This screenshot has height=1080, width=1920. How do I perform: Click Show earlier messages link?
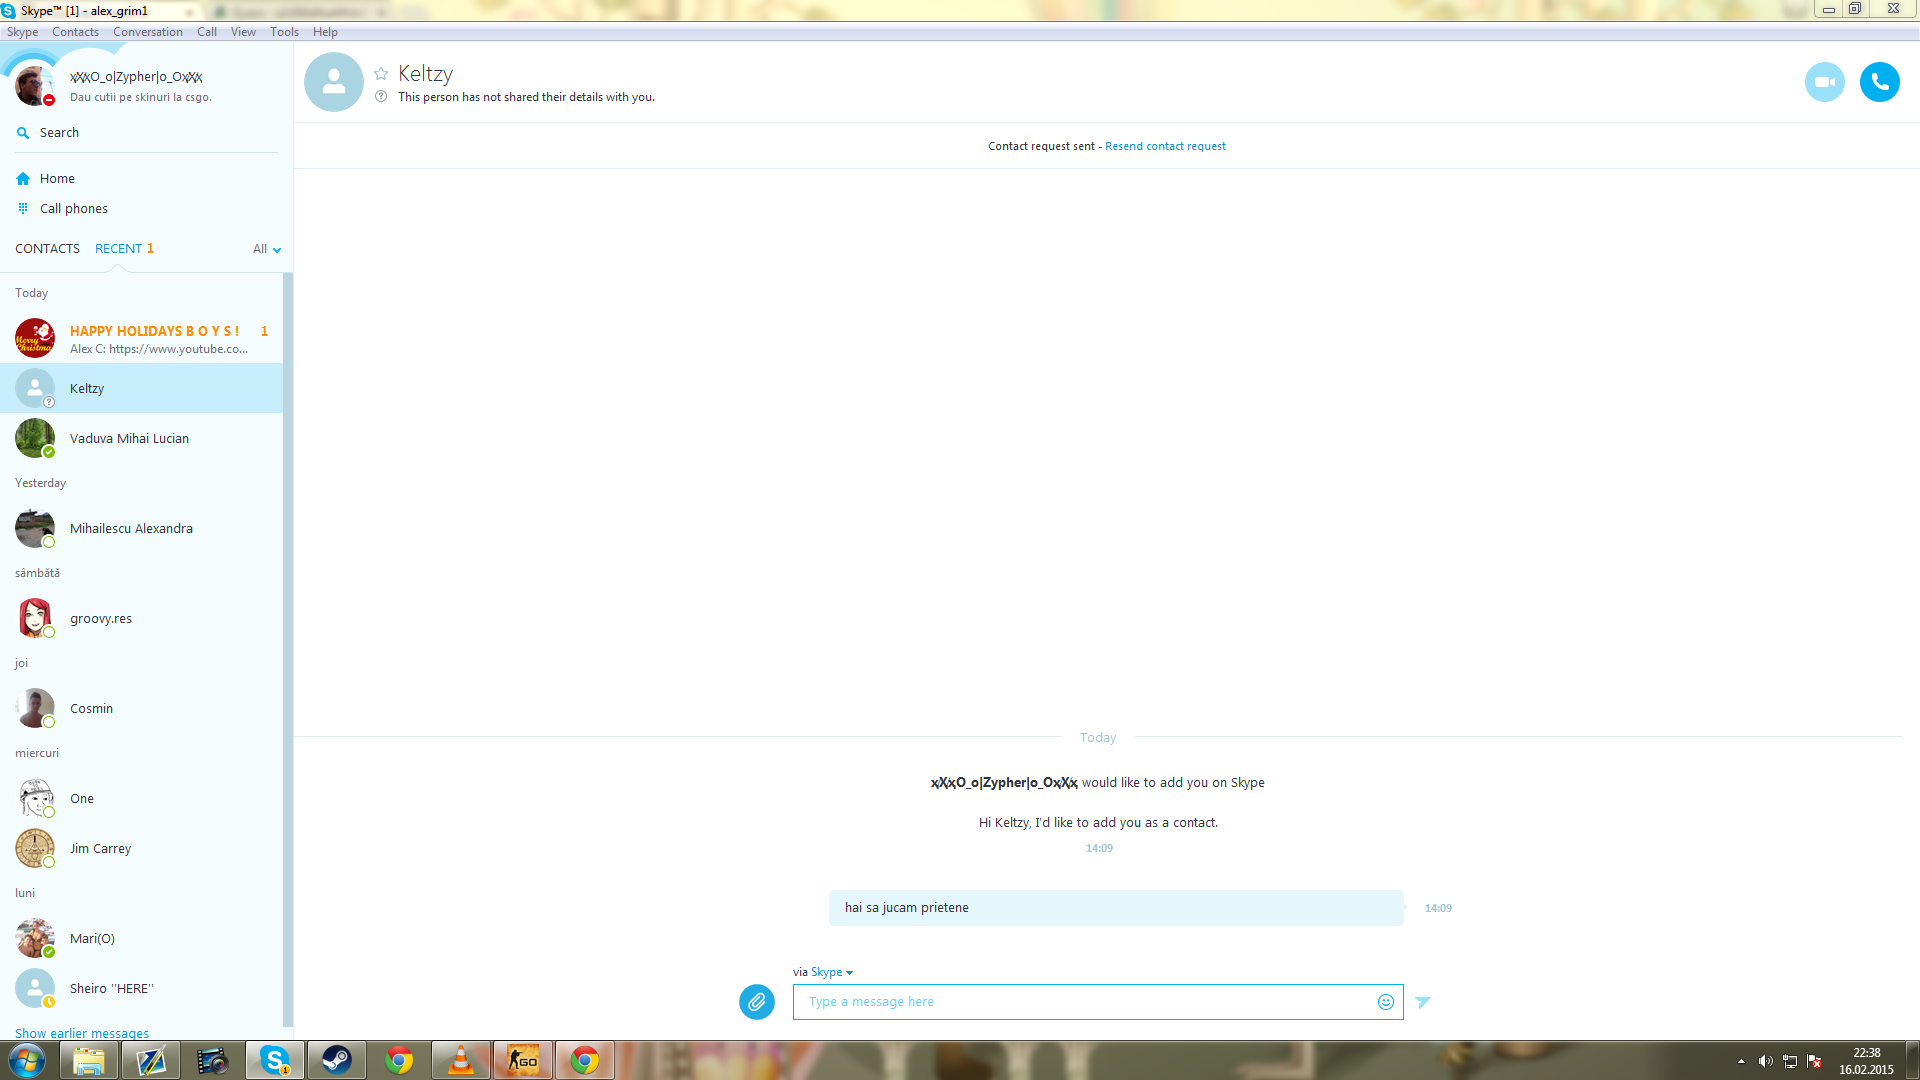[82, 1033]
